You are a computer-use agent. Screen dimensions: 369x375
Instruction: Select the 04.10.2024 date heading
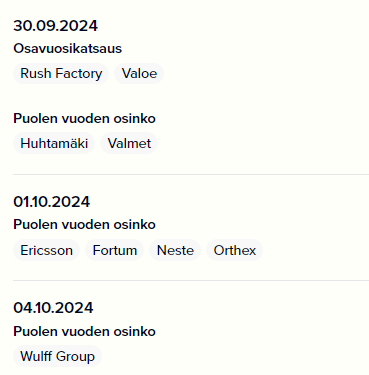pos(53,308)
